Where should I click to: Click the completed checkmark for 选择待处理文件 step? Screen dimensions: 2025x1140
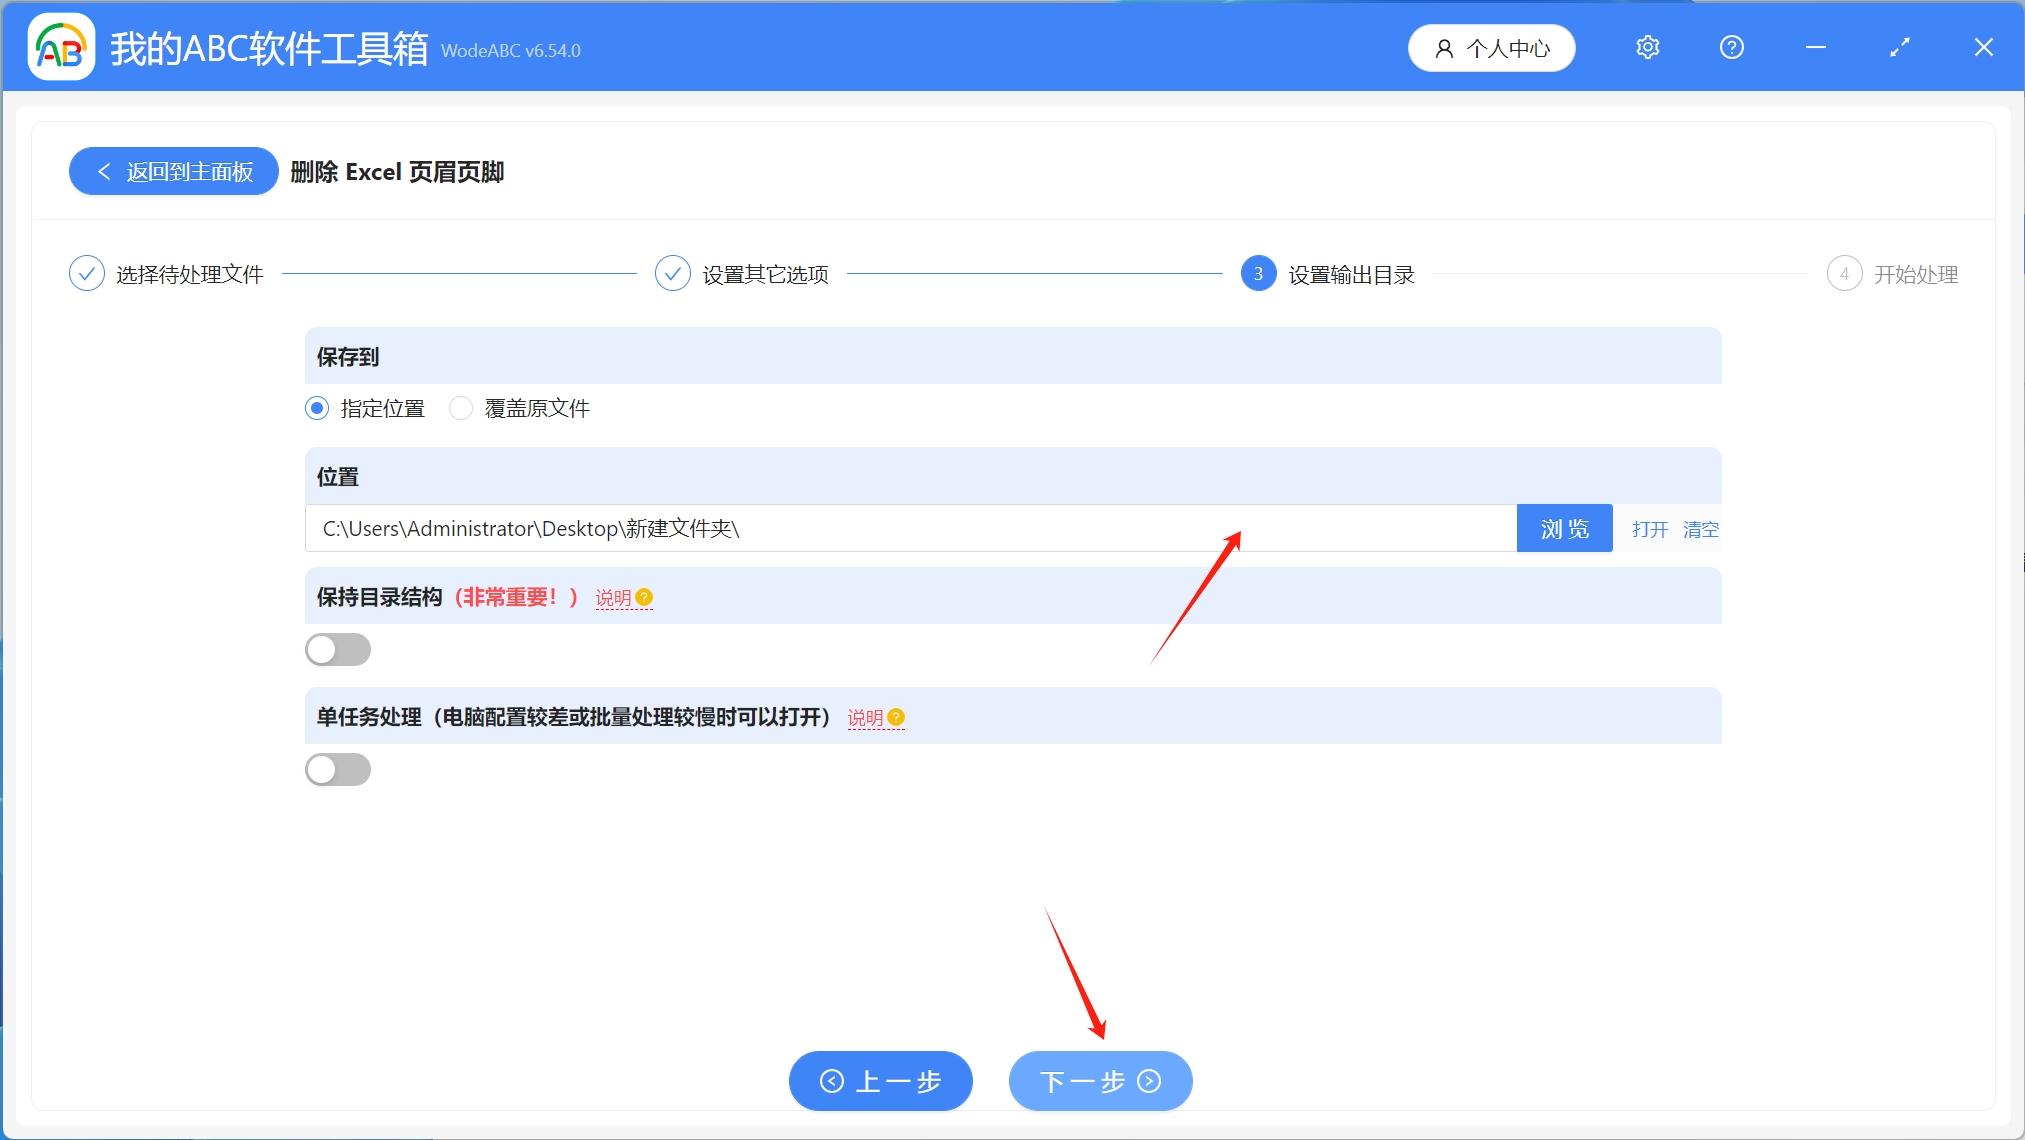[86, 272]
